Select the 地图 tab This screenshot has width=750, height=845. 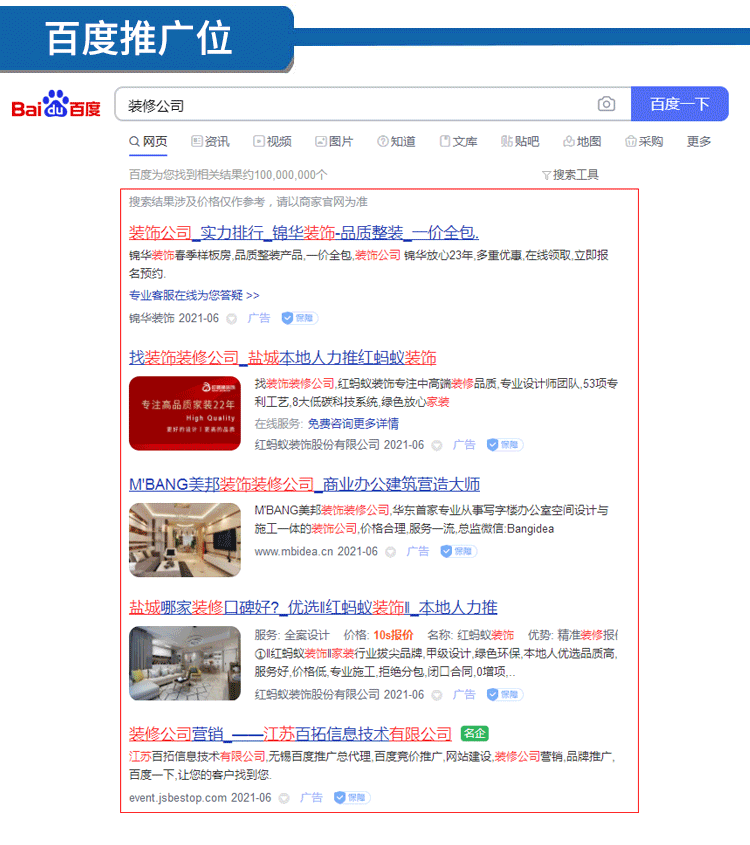point(582,142)
